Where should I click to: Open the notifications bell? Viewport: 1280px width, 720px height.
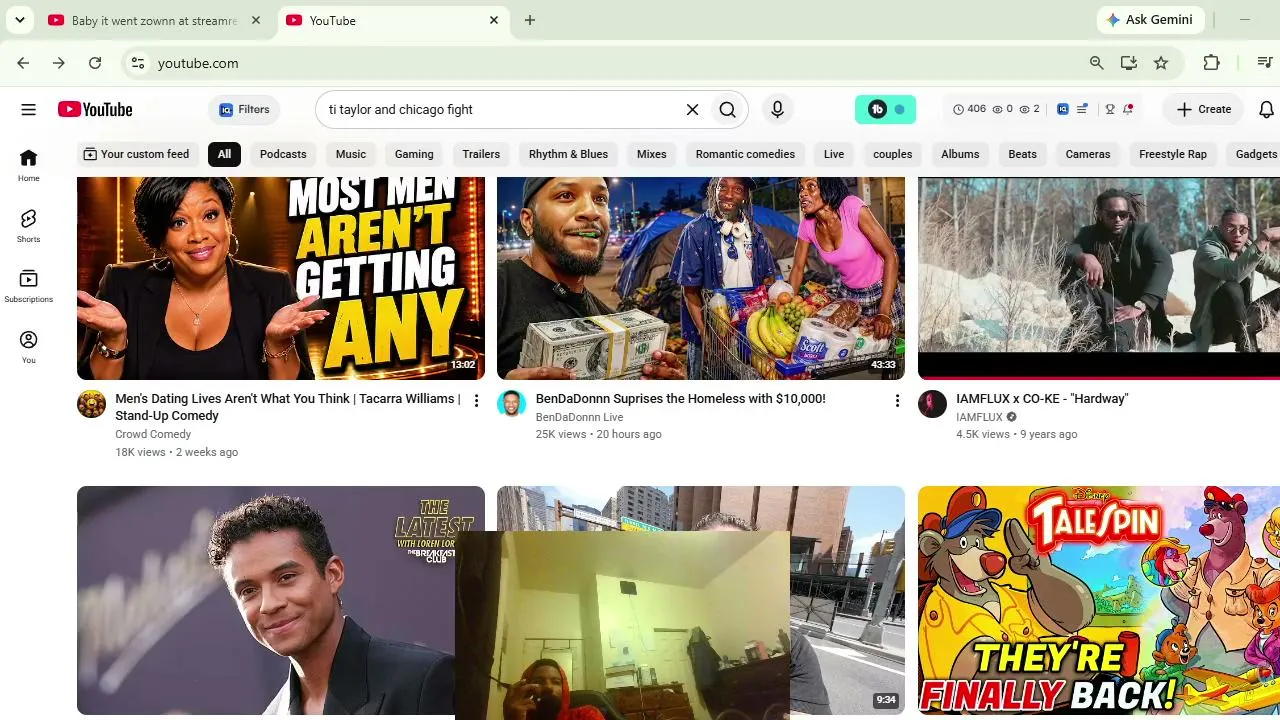point(1266,110)
